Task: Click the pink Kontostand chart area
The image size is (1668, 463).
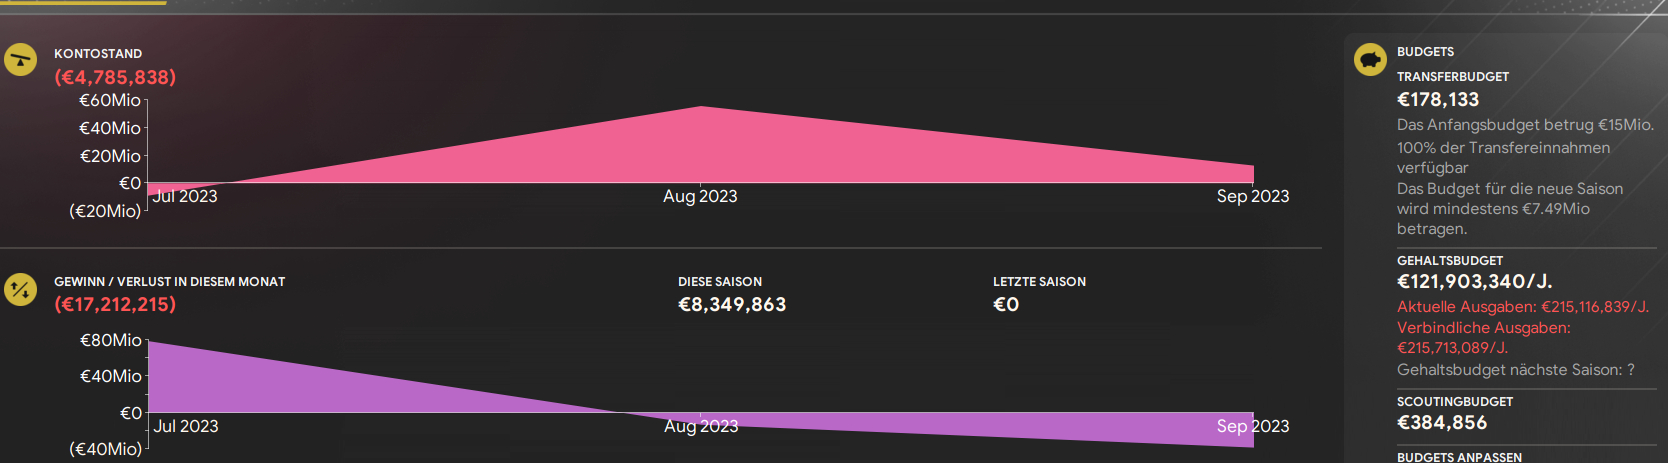Action: (700, 150)
